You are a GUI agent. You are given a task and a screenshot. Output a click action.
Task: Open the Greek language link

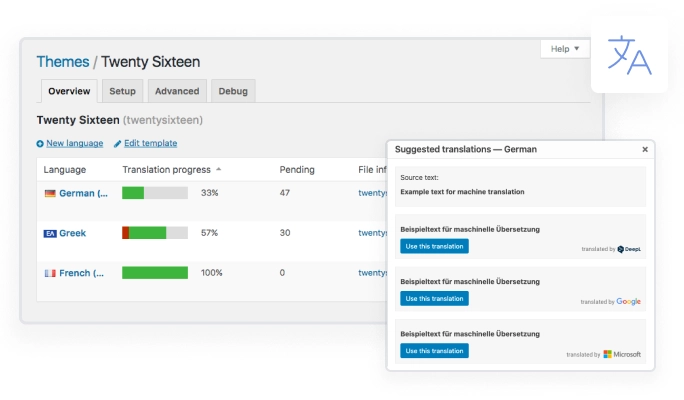(x=72, y=233)
